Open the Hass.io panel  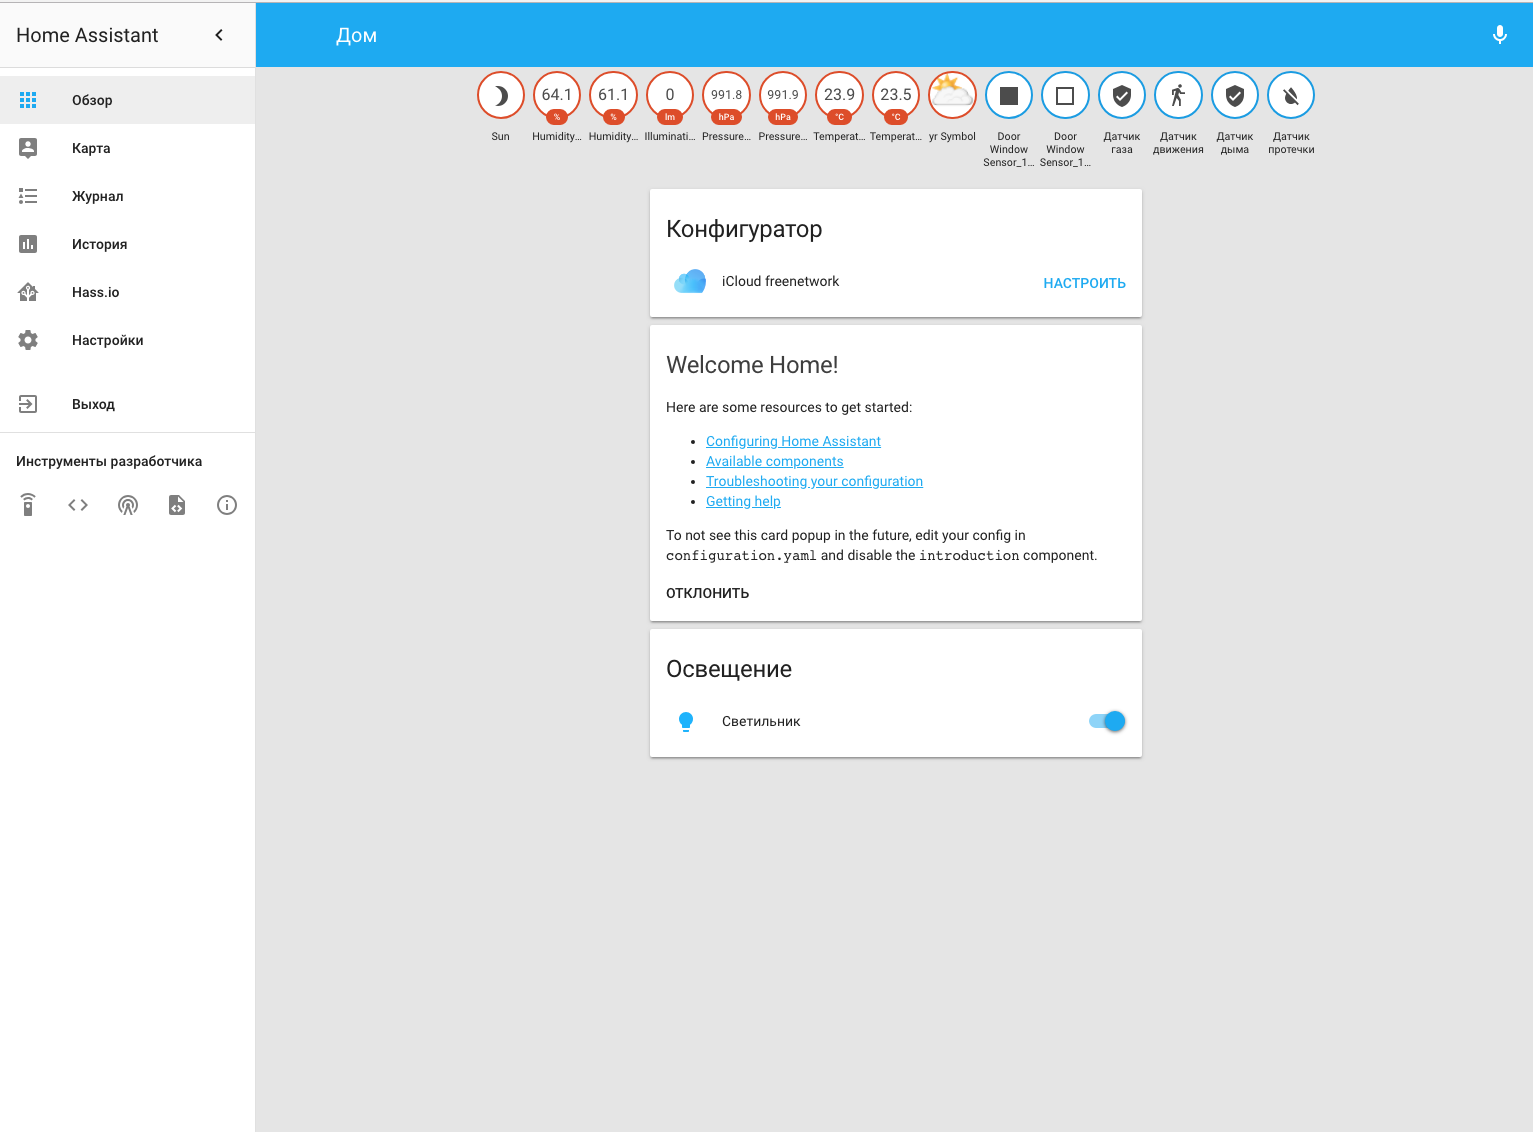pos(127,292)
